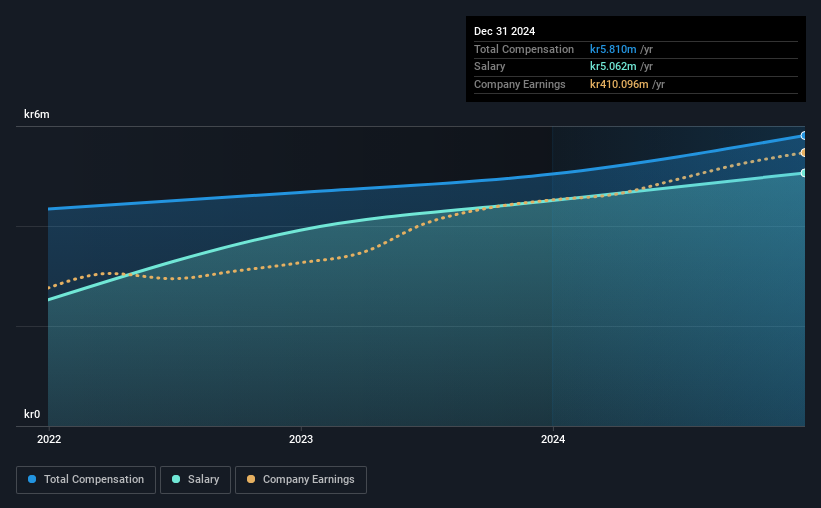Click the 2022 x-axis label
This screenshot has width=821, height=508.
pyautogui.click(x=49, y=439)
